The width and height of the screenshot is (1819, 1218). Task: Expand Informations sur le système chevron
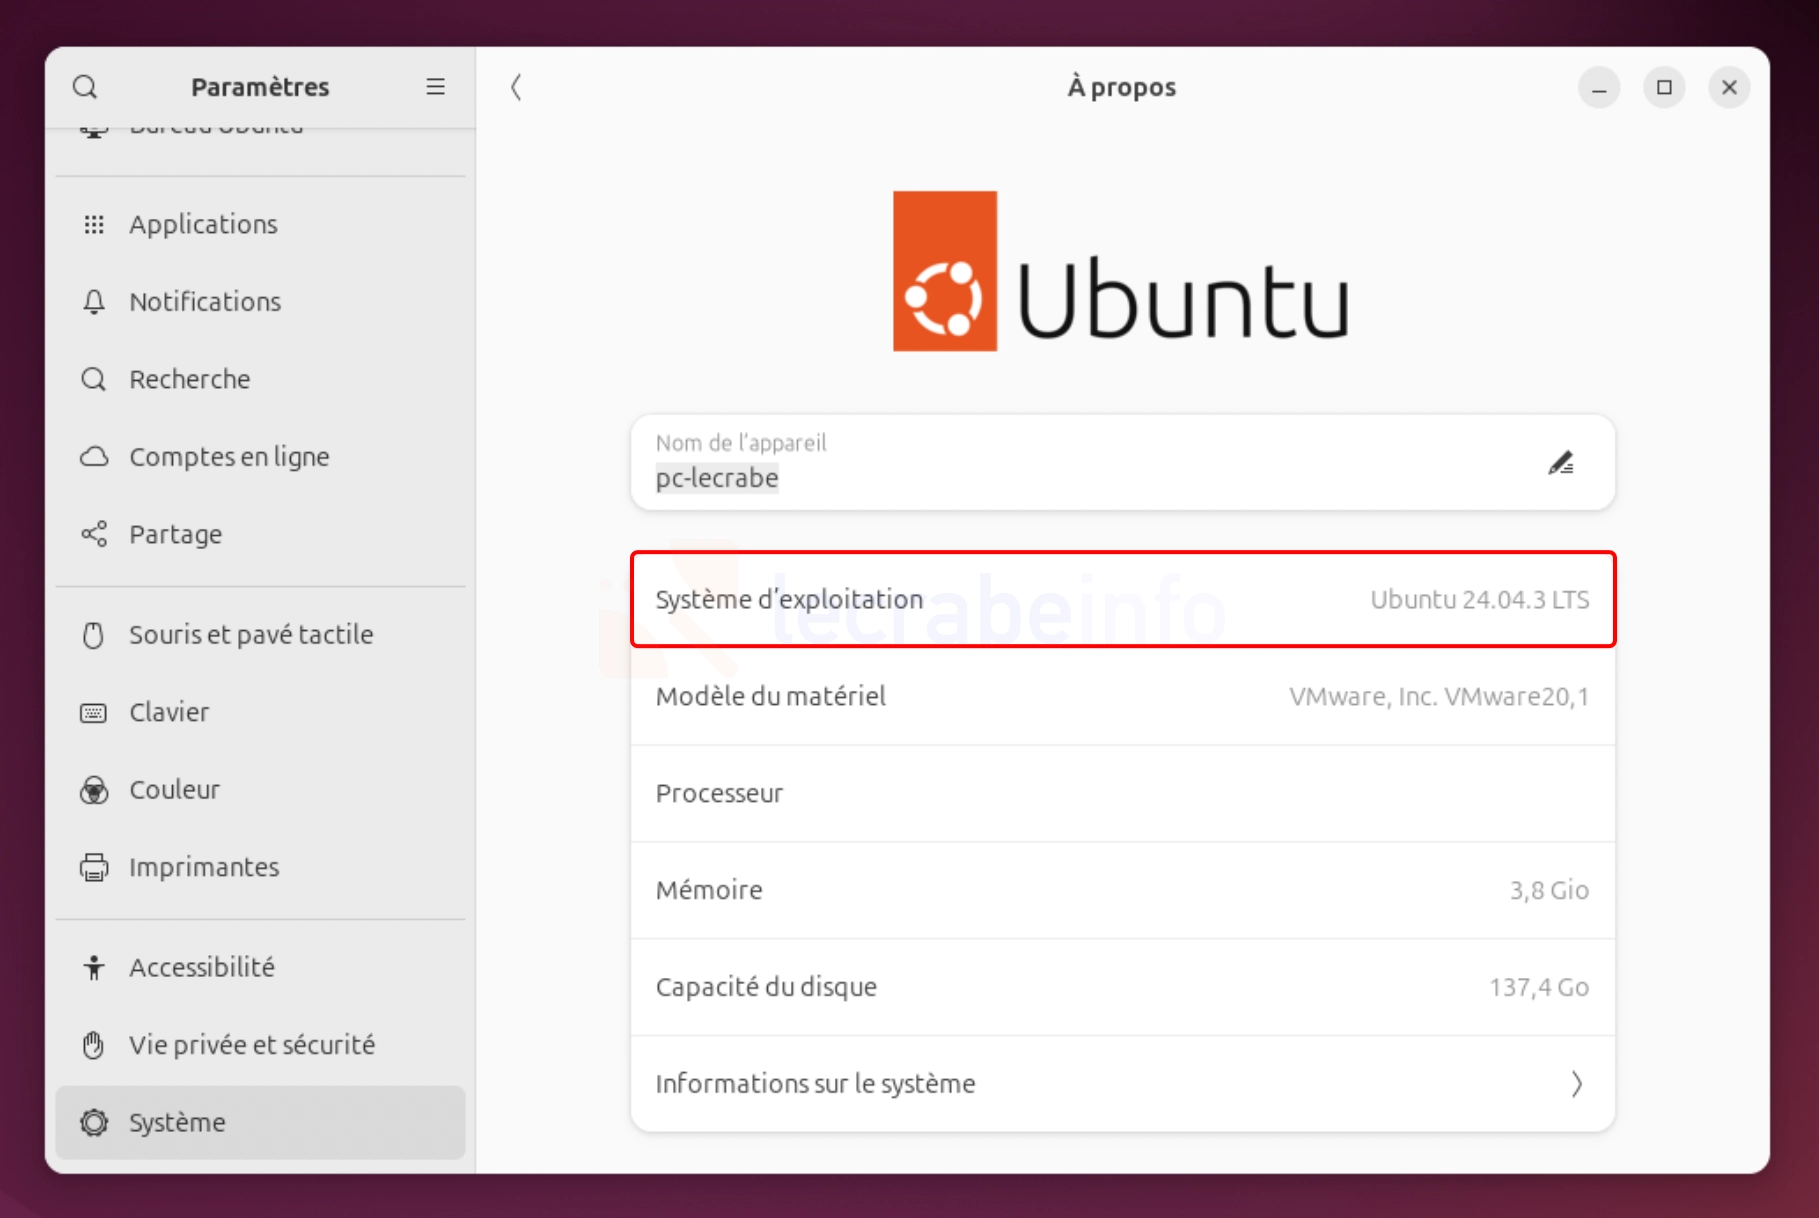[x=1576, y=1084]
